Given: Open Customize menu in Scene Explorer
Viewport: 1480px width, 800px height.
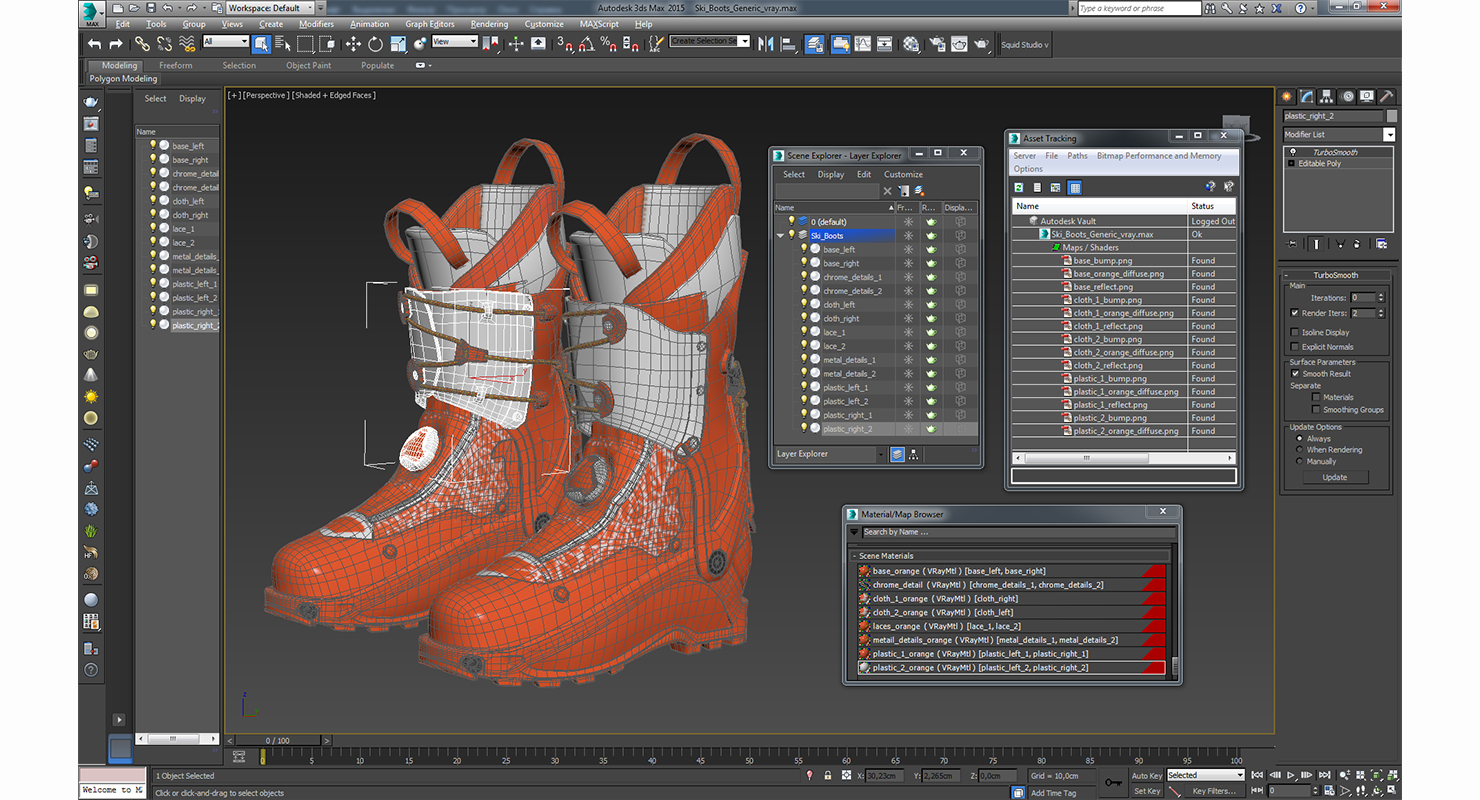Looking at the screenshot, I should [x=903, y=174].
